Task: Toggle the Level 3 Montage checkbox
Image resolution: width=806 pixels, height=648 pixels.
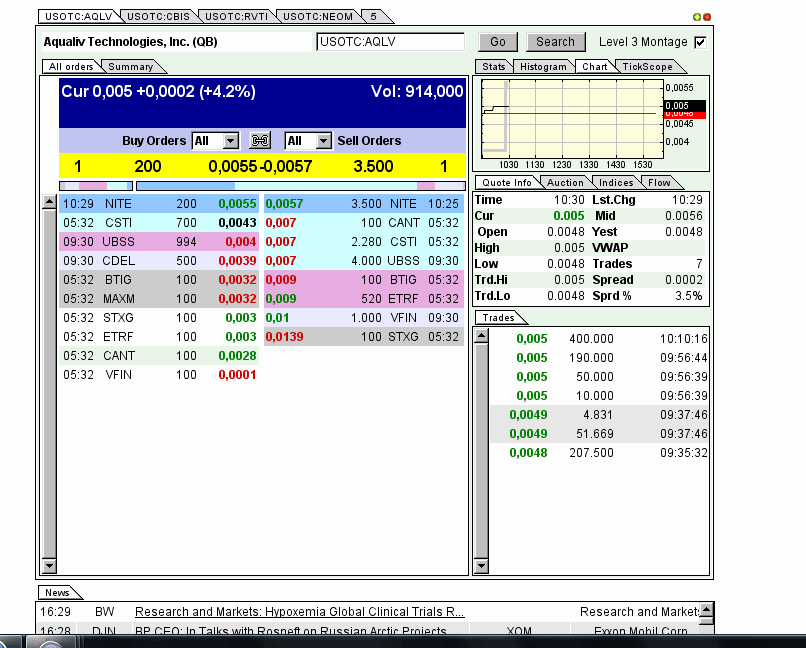Action: (700, 42)
